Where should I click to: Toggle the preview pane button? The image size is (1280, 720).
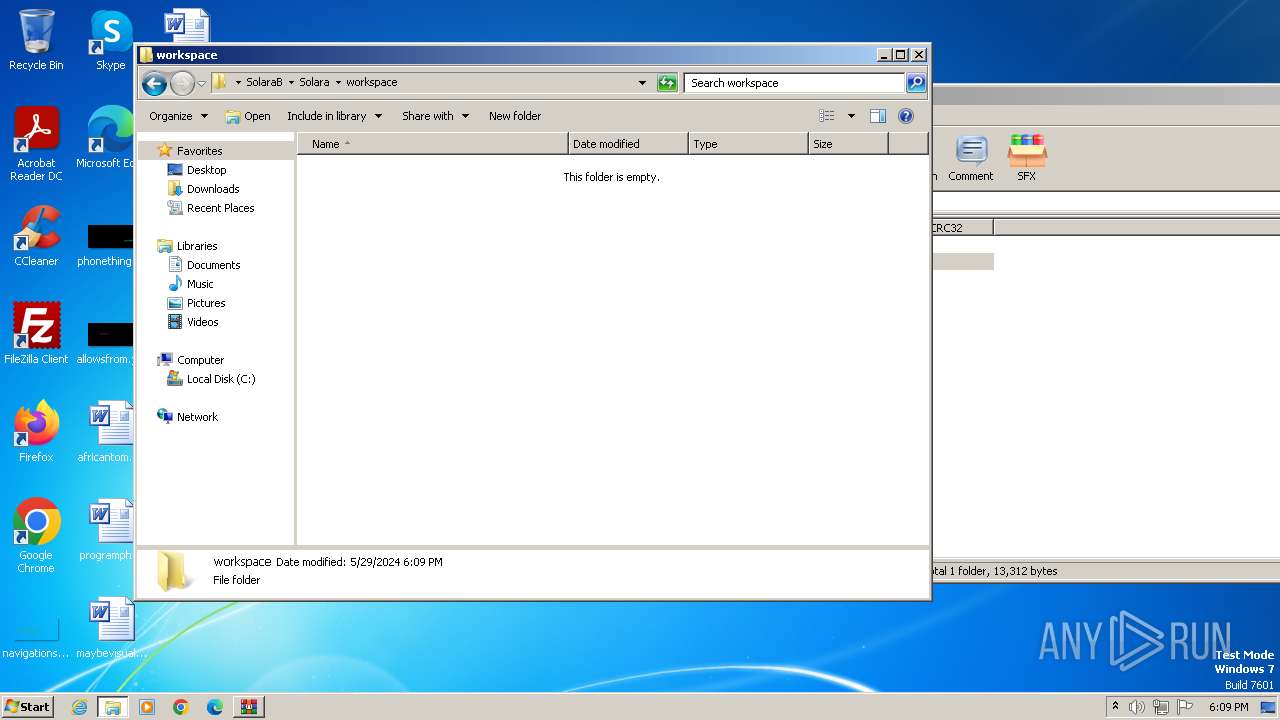[x=878, y=116]
